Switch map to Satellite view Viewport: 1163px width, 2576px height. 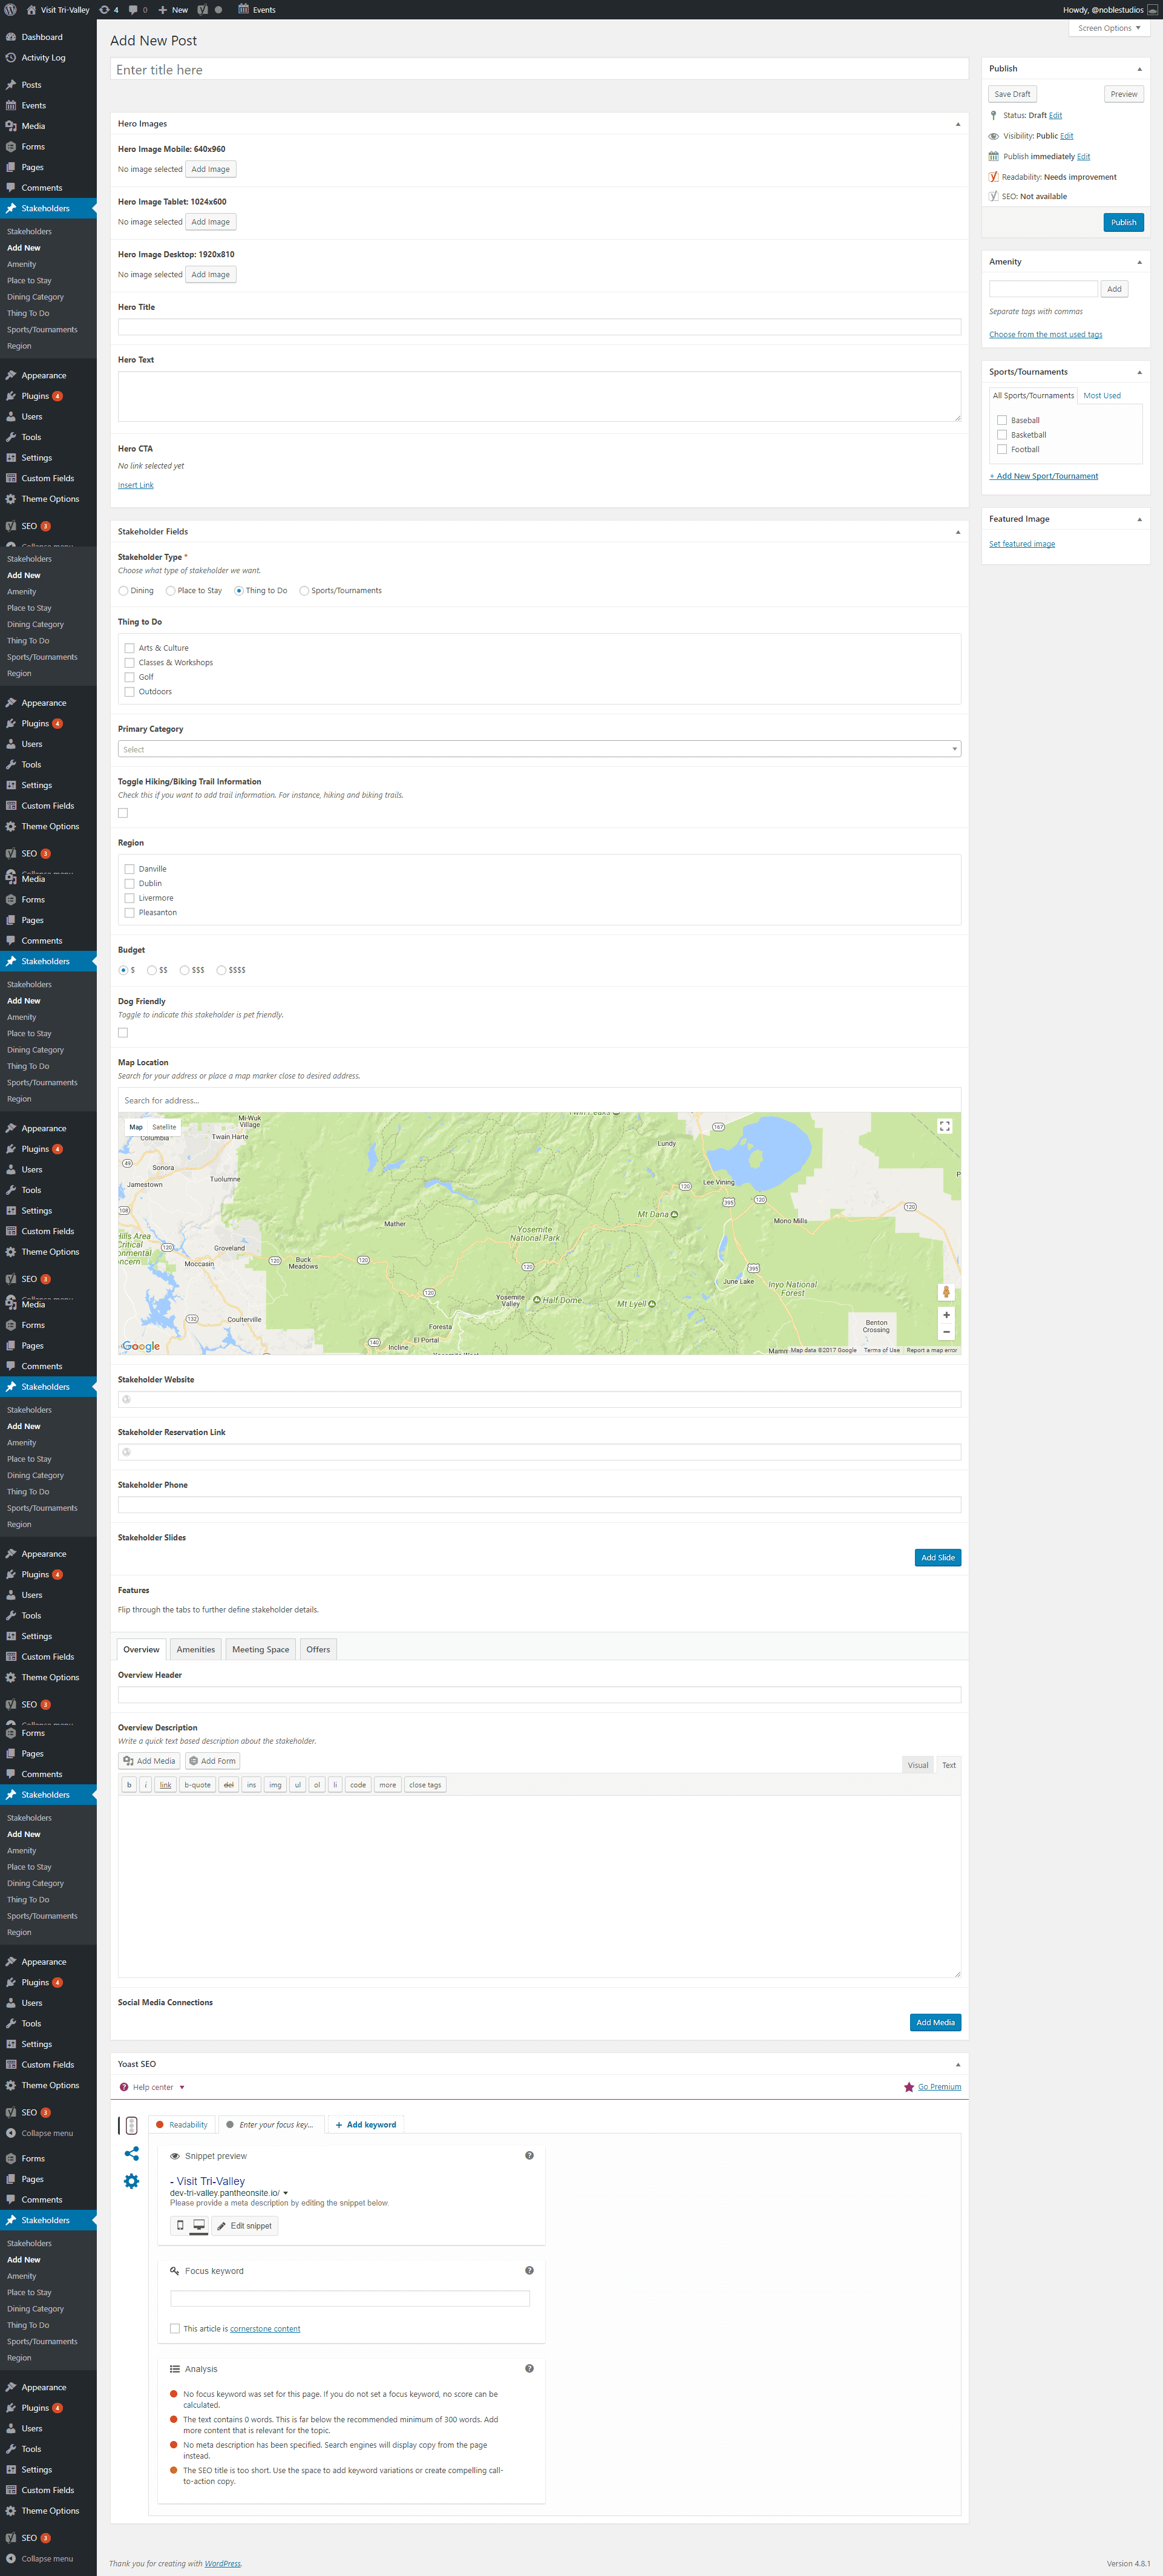tap(164, 1127)
